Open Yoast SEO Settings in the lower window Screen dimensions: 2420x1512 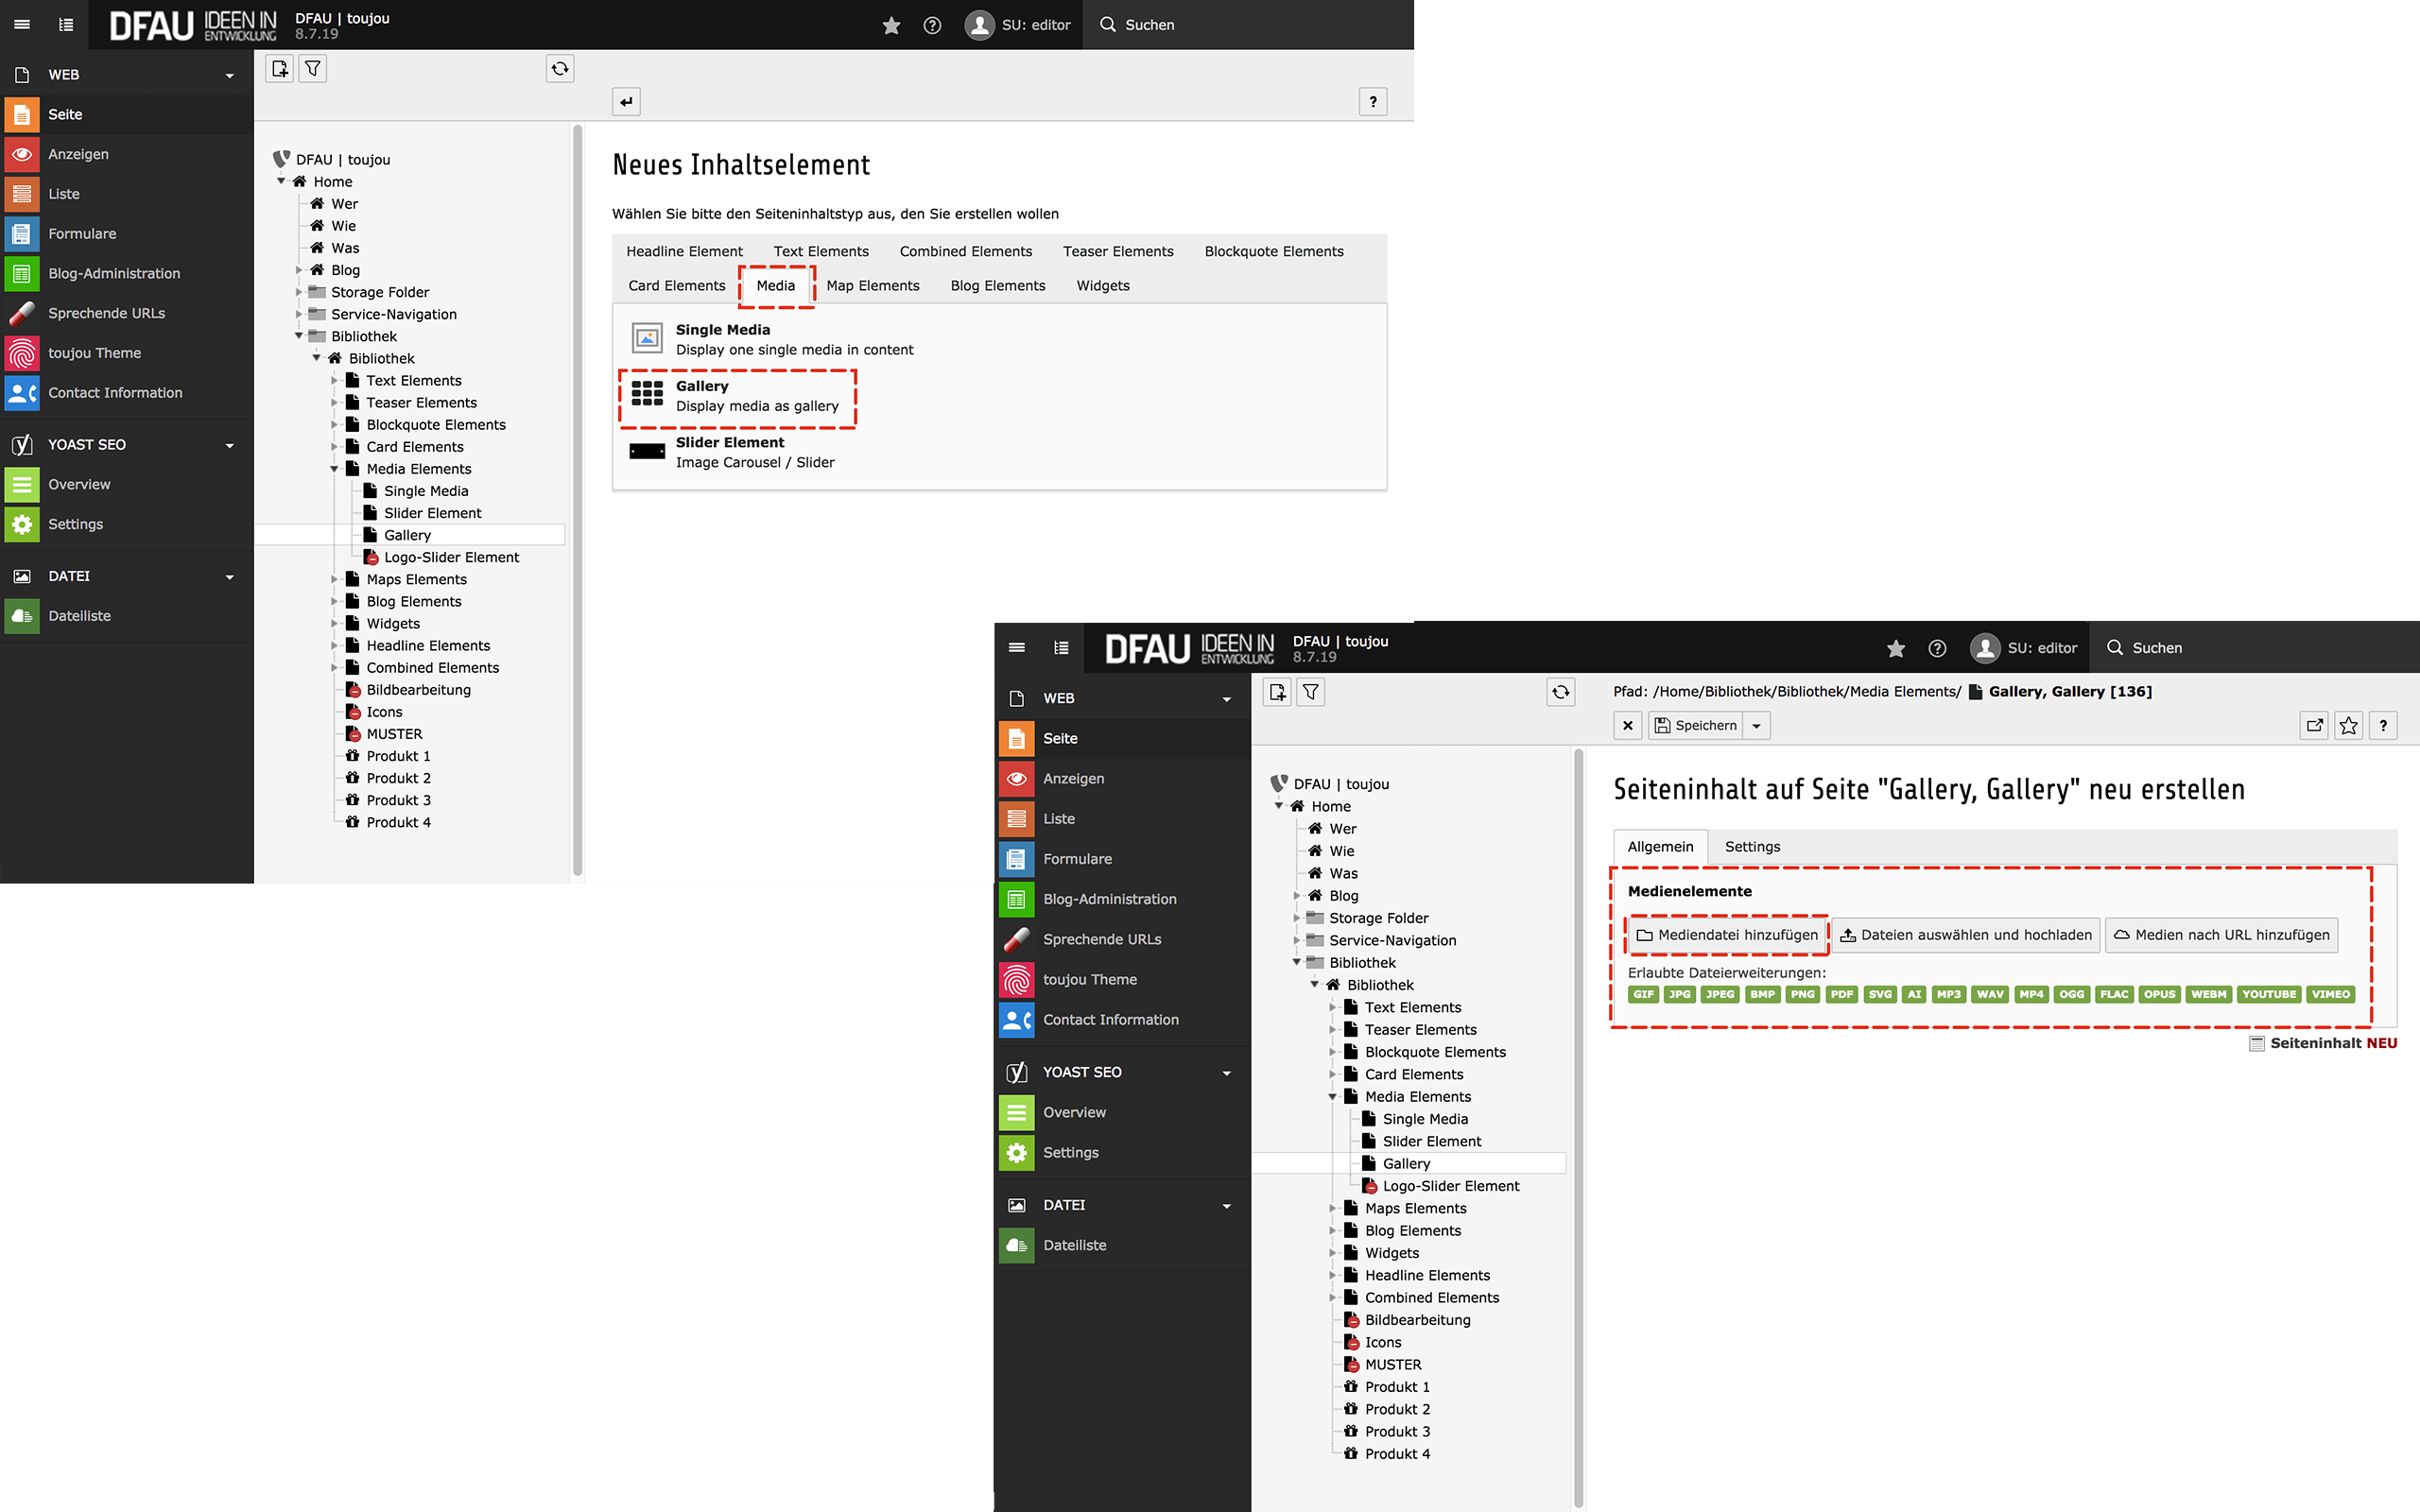(1123, 1152)
